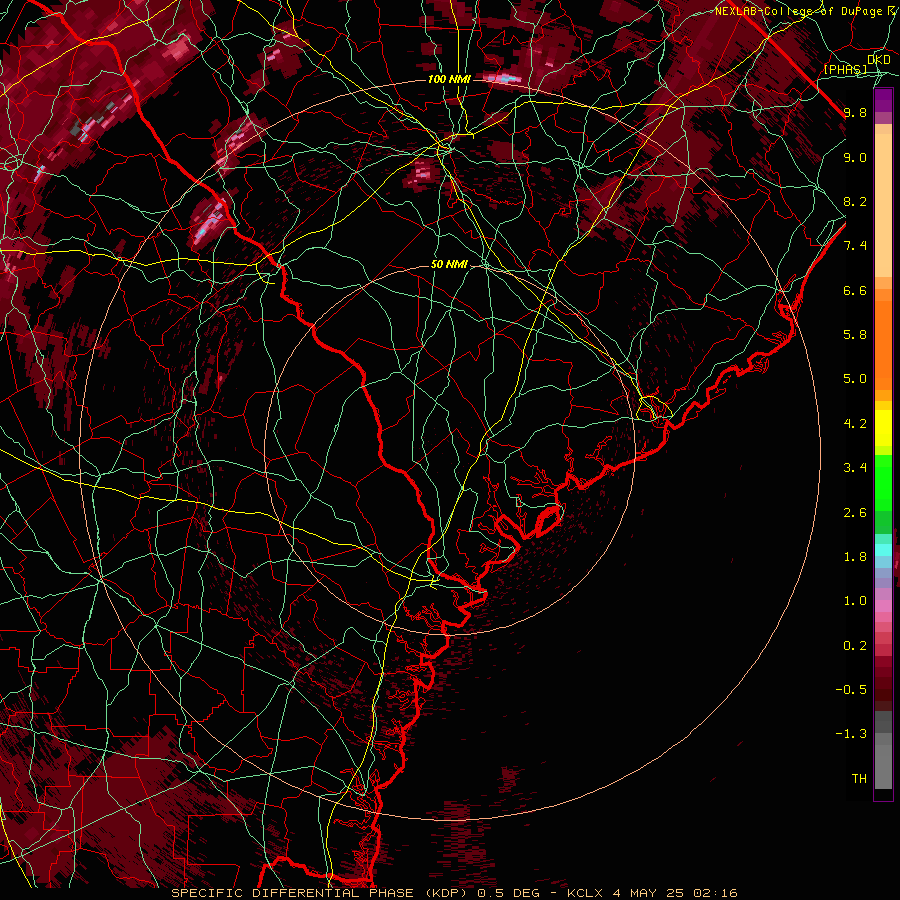
Task: Click the 9.0 scale value
Action: (x=855, y=158)
